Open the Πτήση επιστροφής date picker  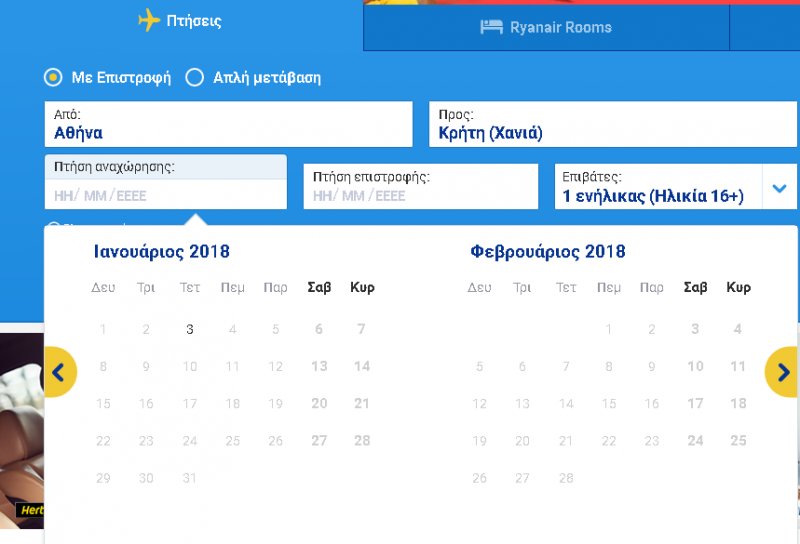tap(420, 187)
